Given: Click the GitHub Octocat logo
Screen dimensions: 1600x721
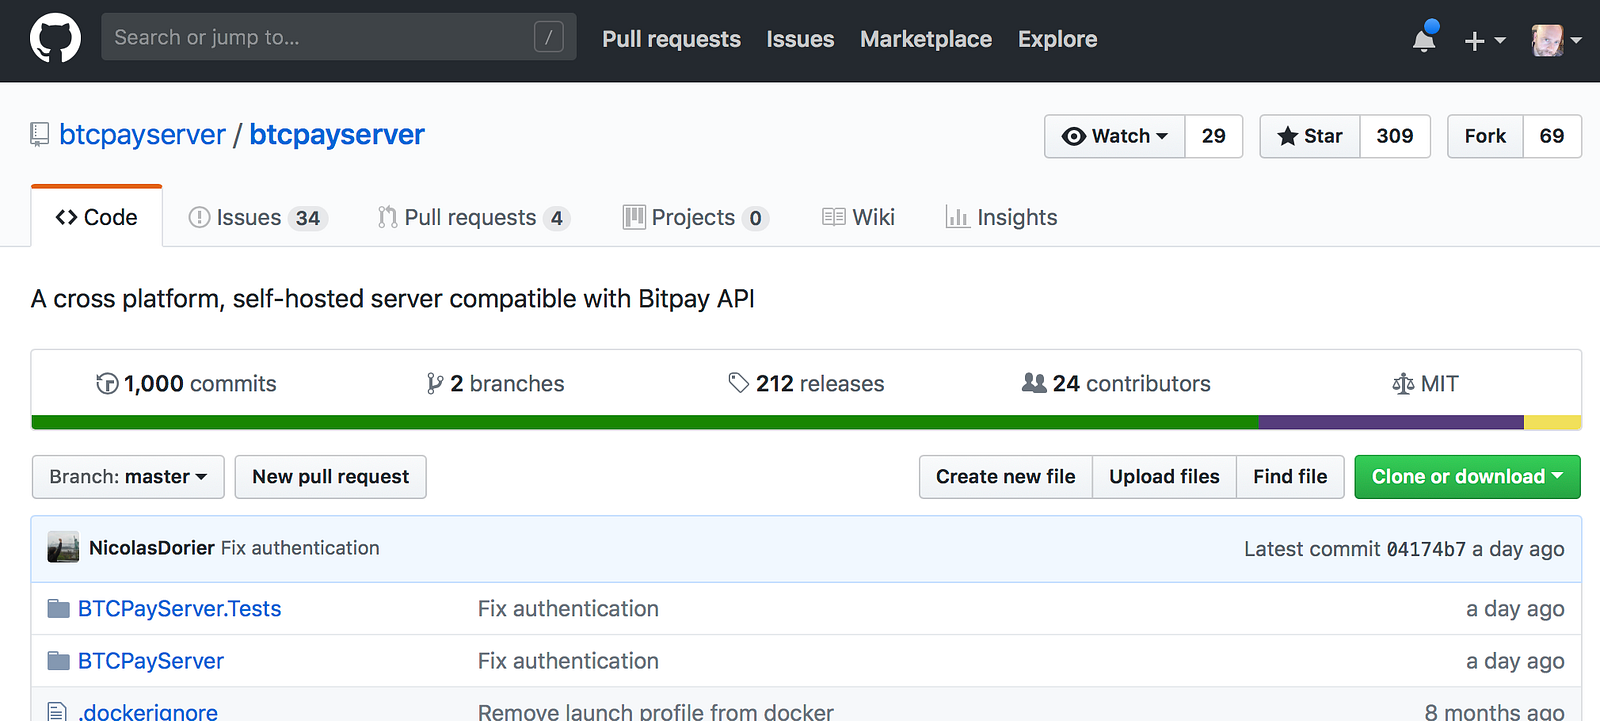Looking at the screenshot, I should point(55,38).
